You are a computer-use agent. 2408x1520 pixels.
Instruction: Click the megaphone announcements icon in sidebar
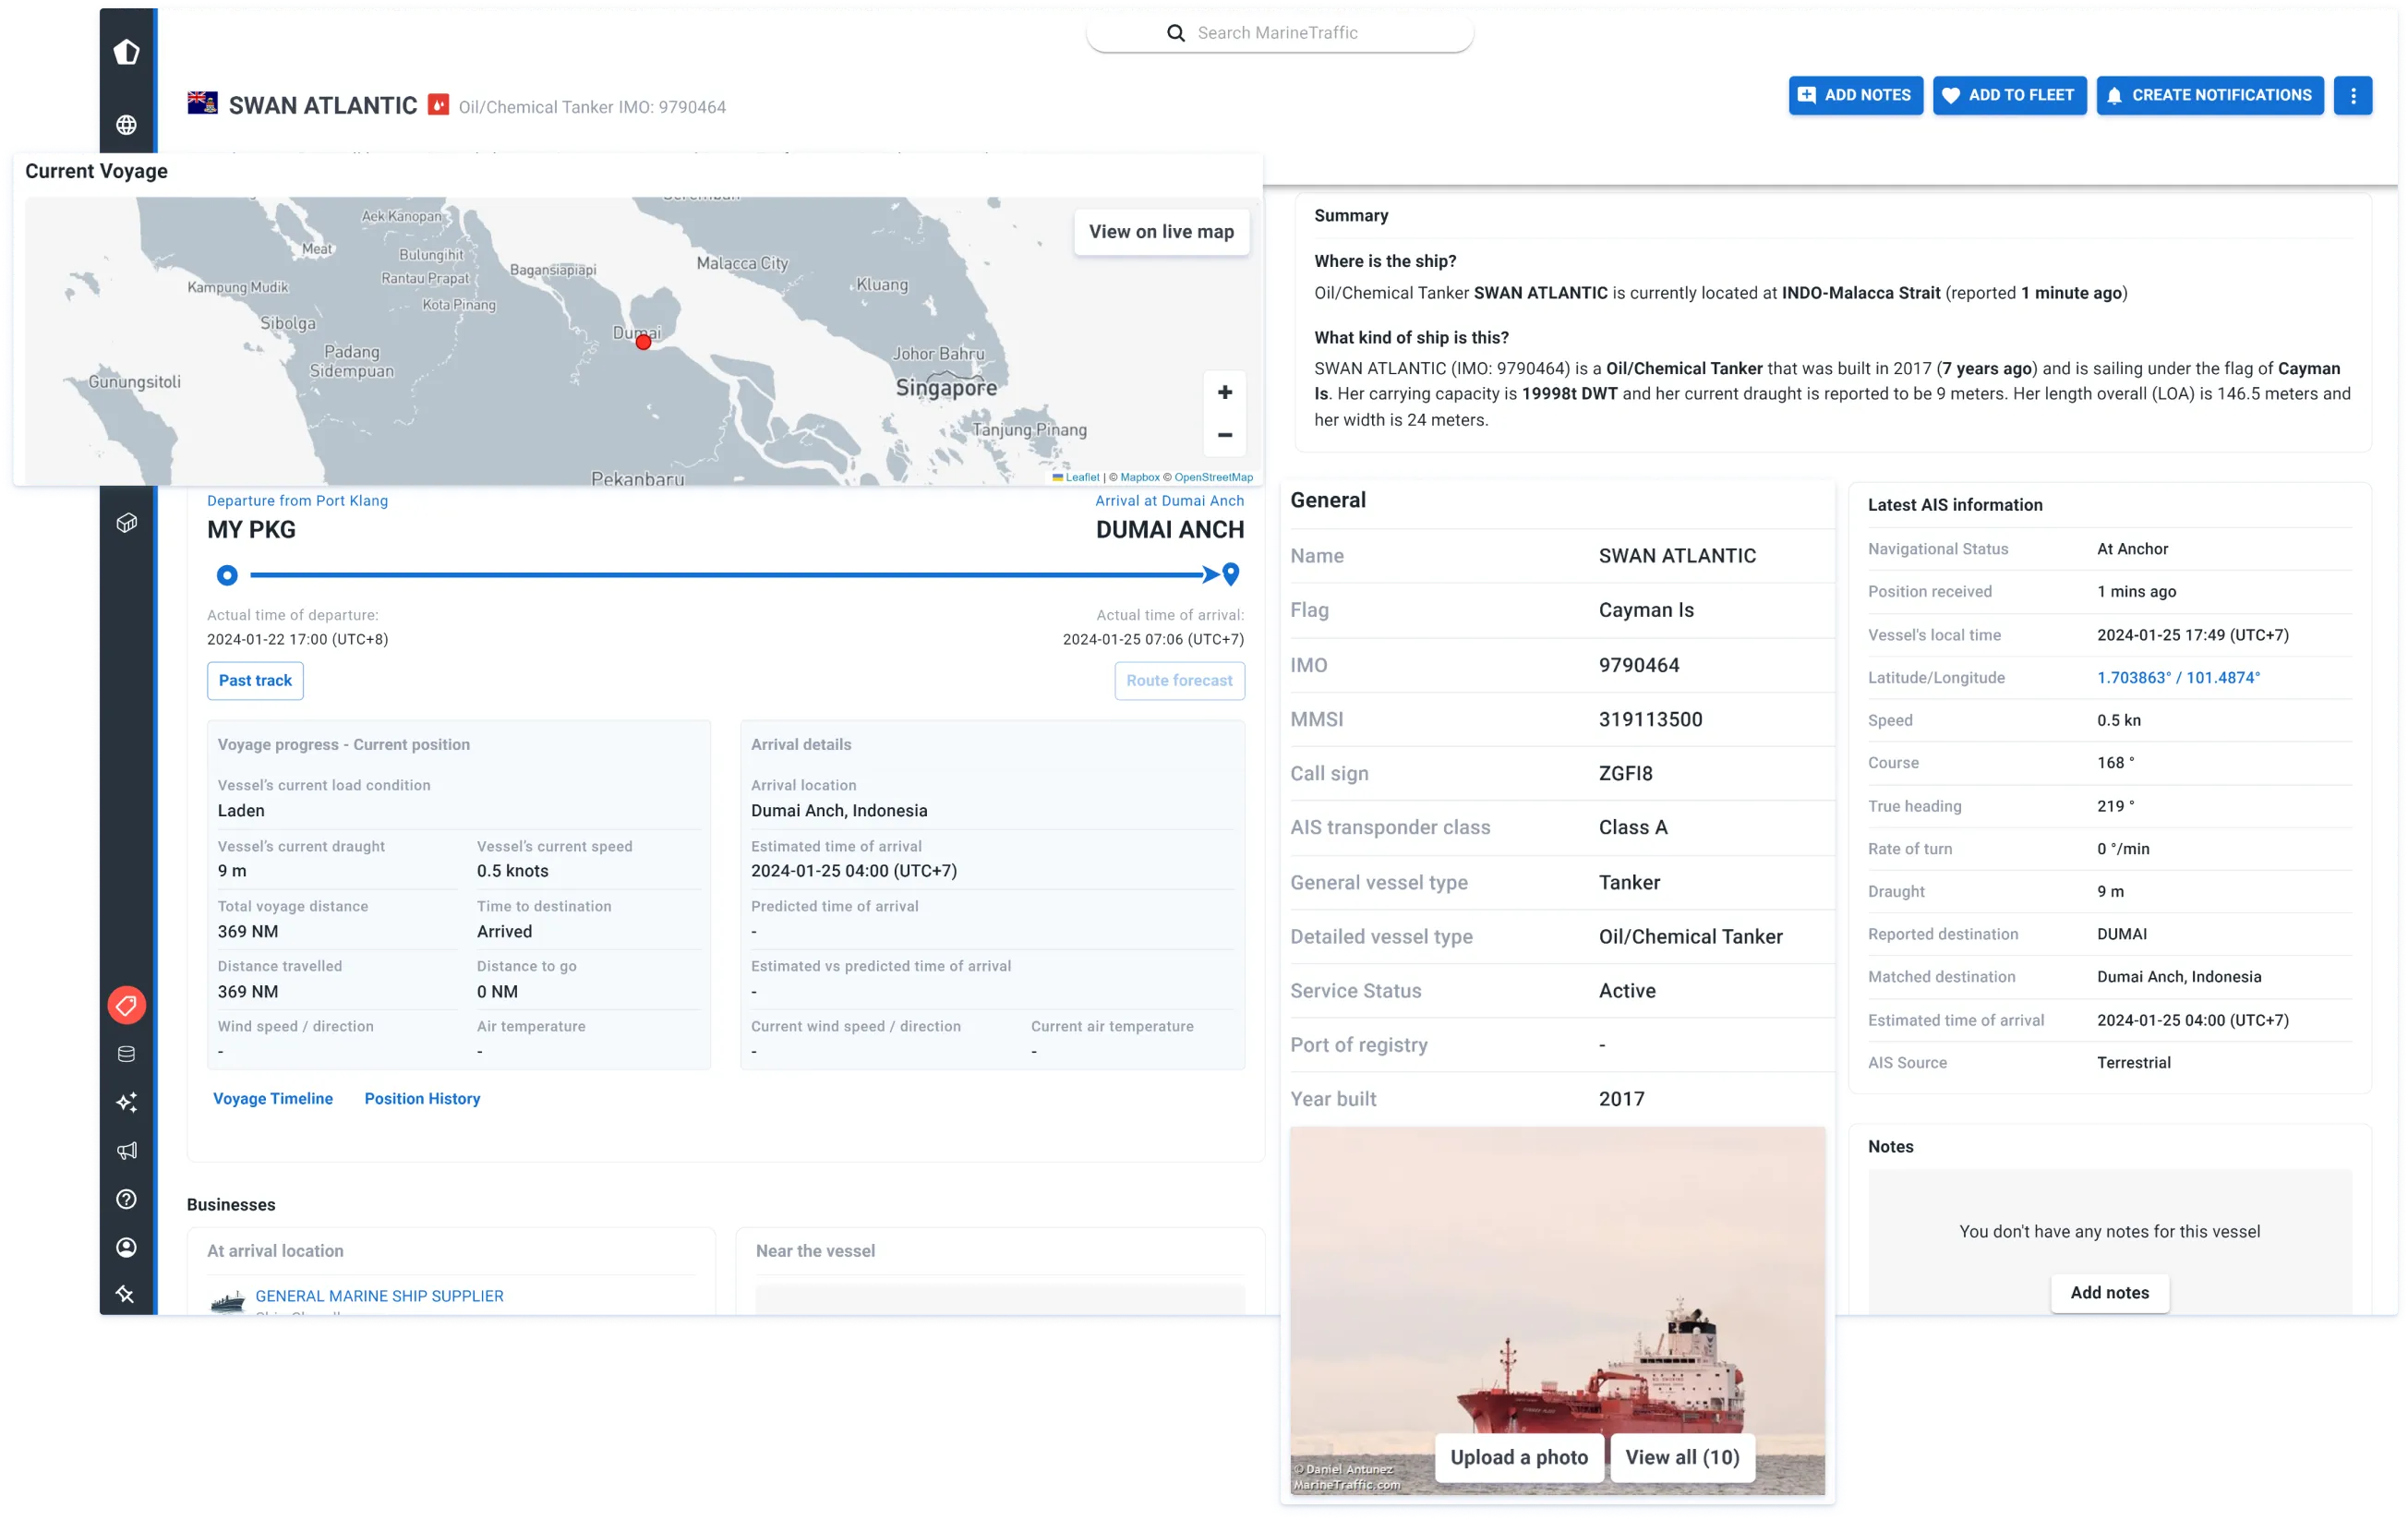[x=127, y=1150]
